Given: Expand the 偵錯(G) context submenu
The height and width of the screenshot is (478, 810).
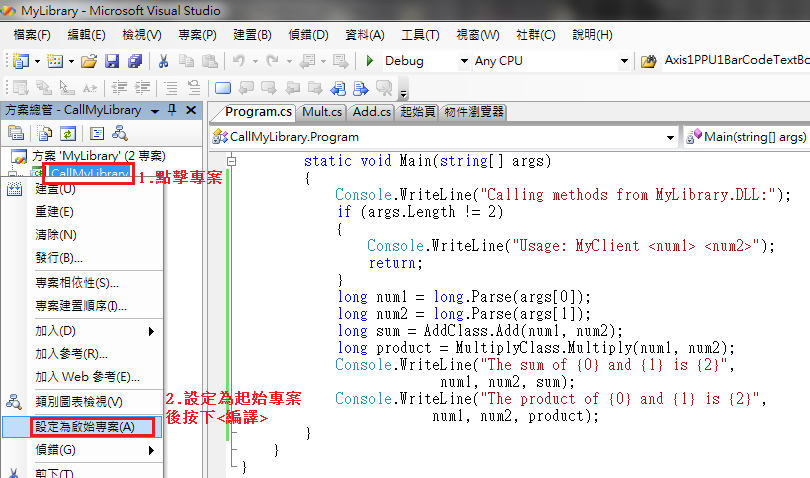Looking at the screenshot, I should 151,450.
